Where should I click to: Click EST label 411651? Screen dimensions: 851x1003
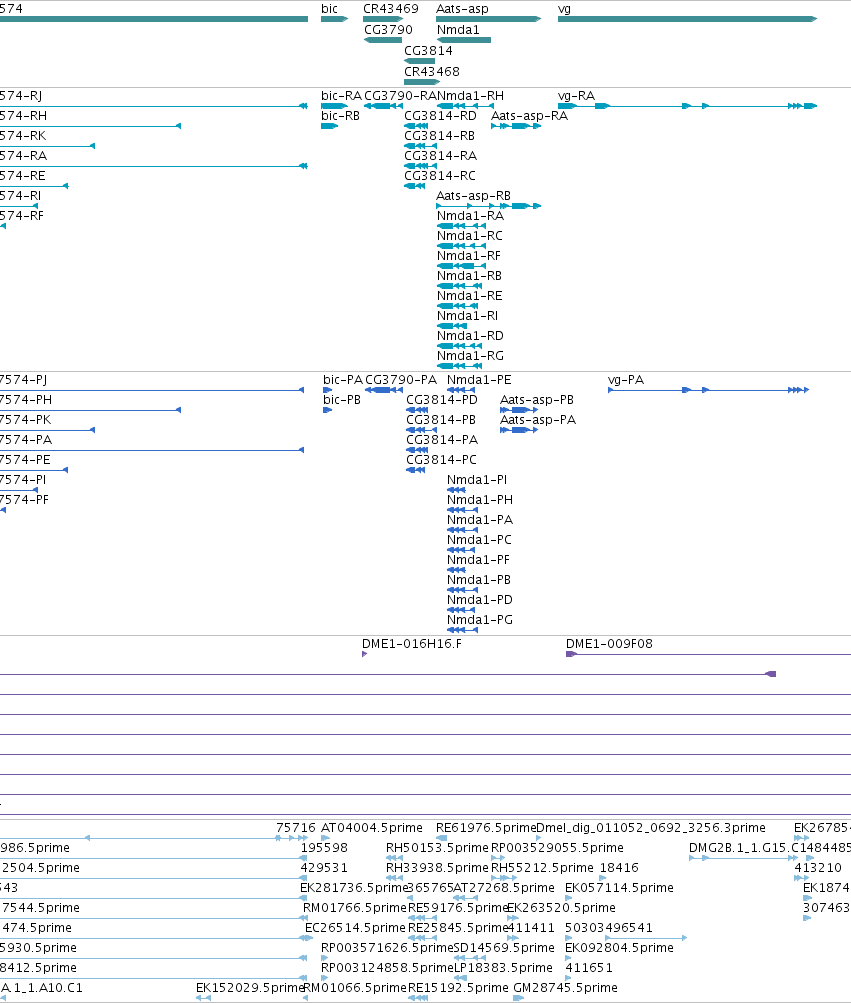[x=589, y=968]
